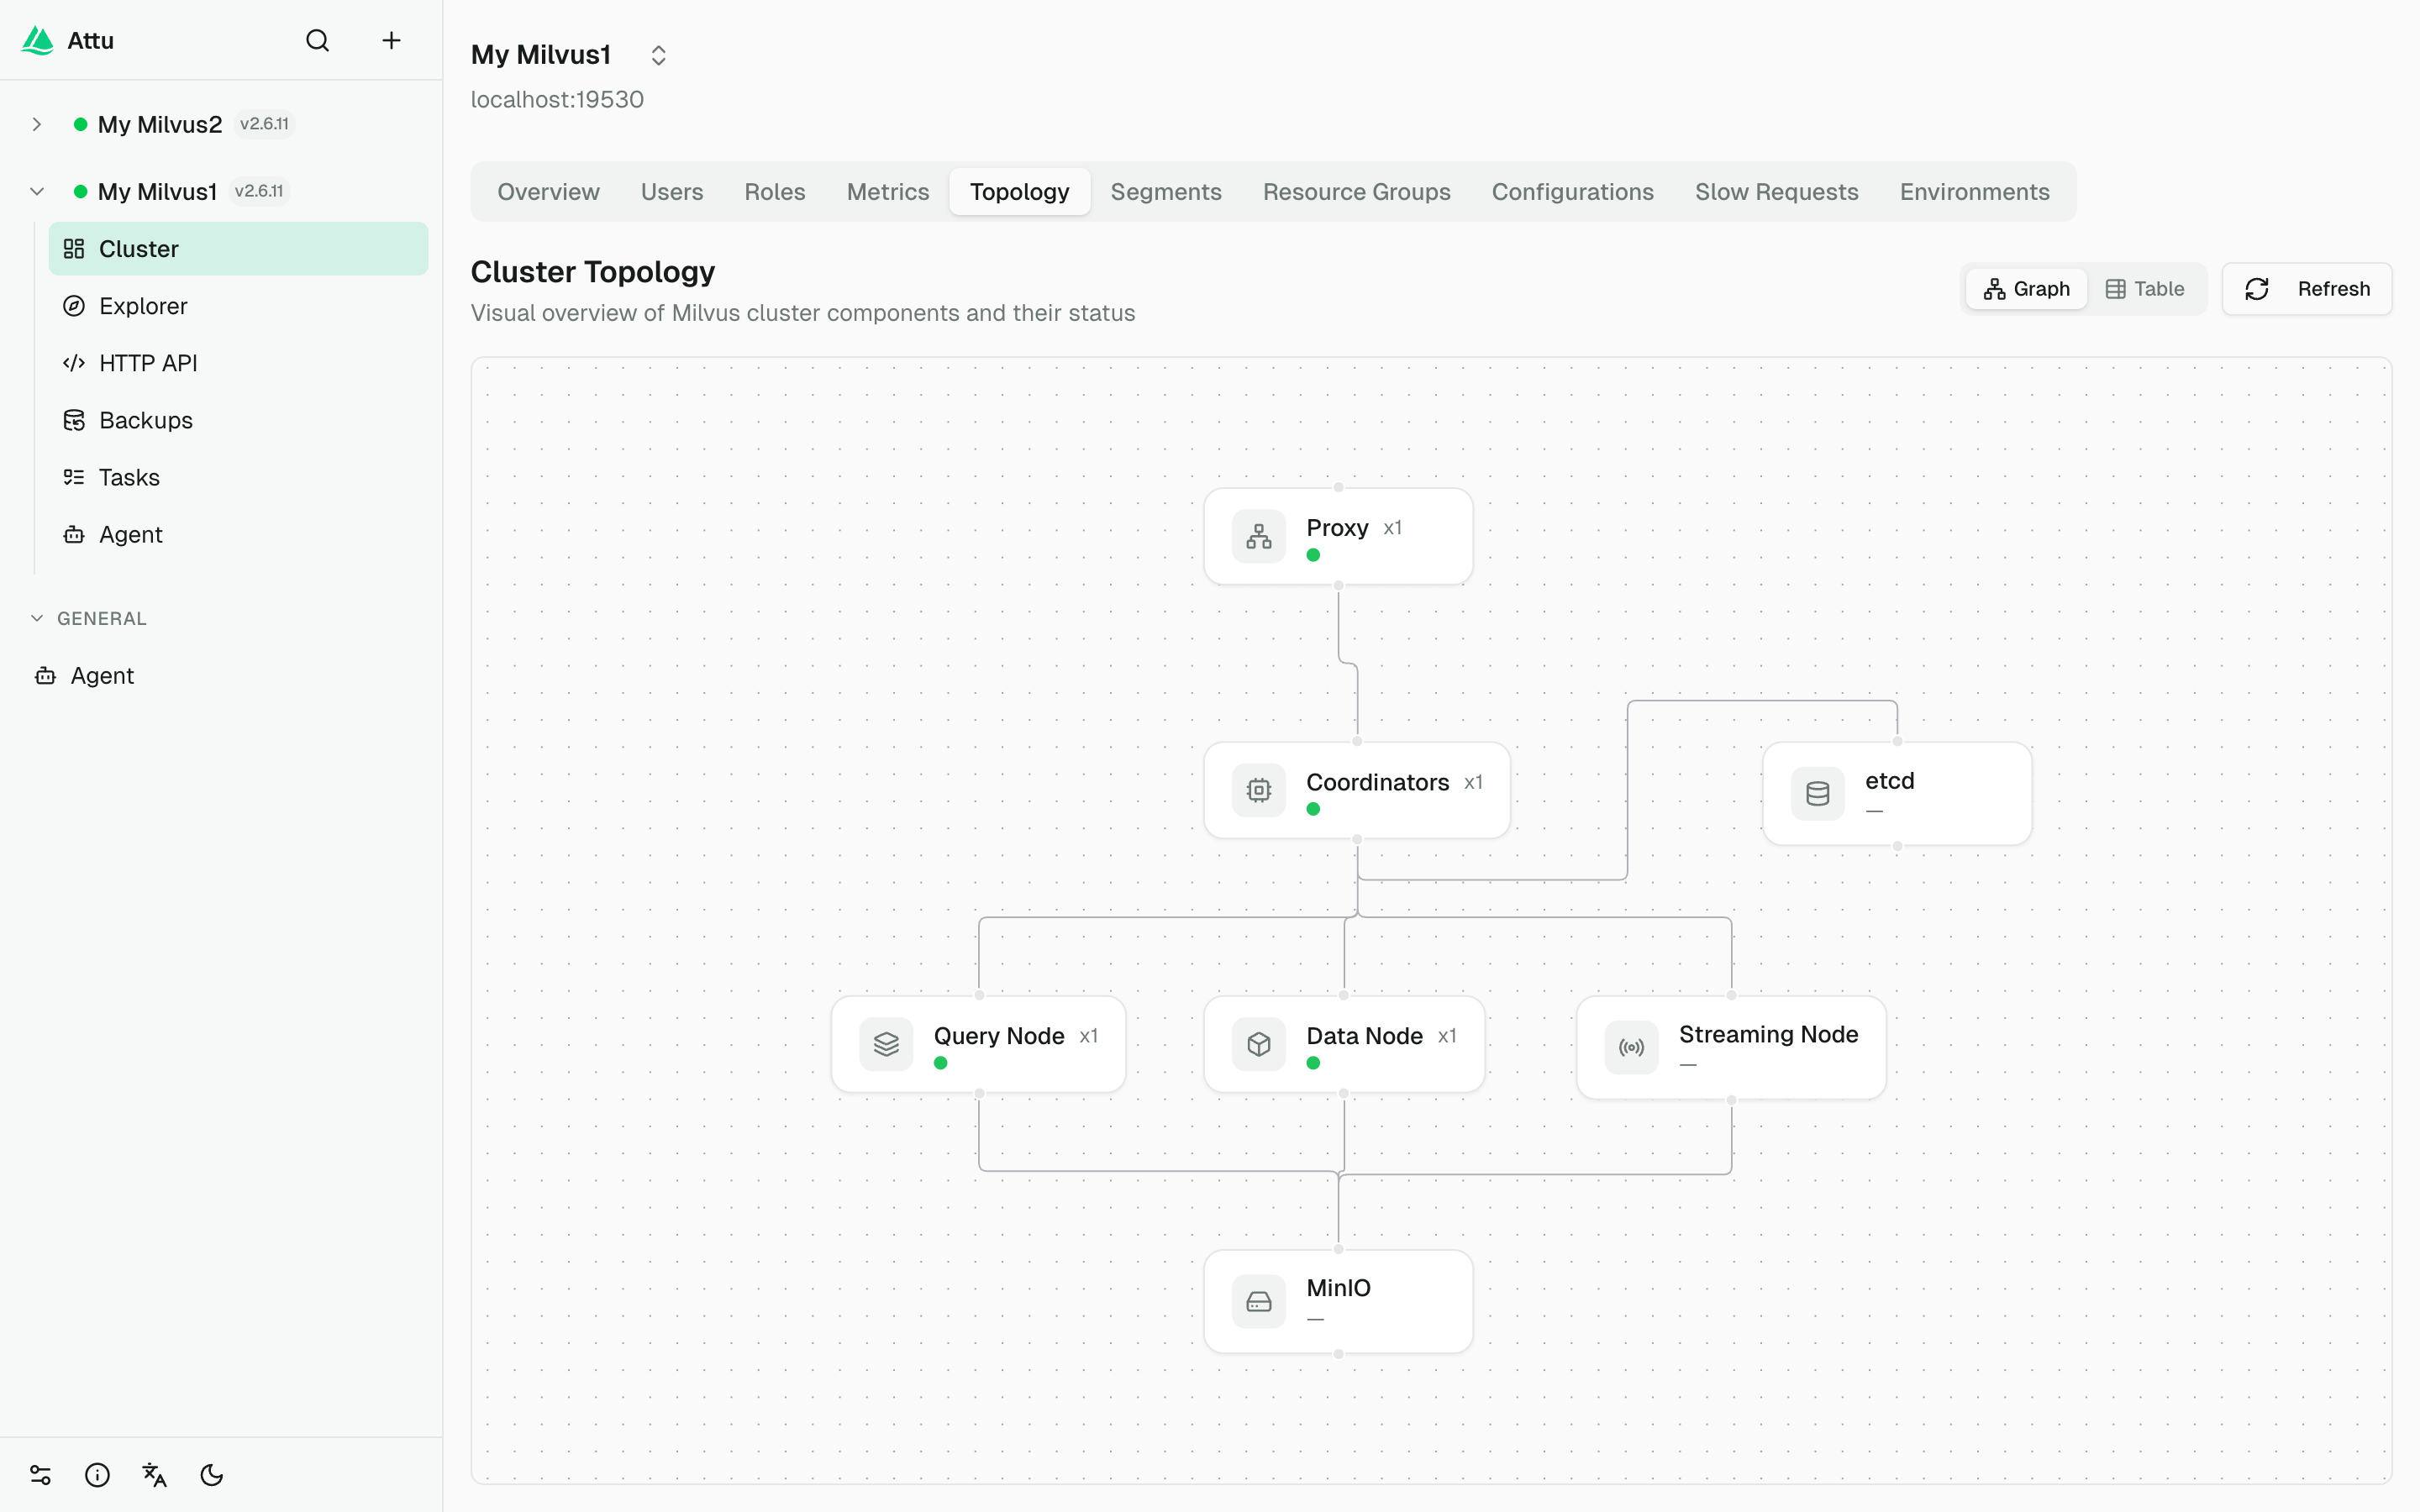2420x1512 pixels.
Task: Open Agent under My Milvus1
Action: (x=238, y=534)
